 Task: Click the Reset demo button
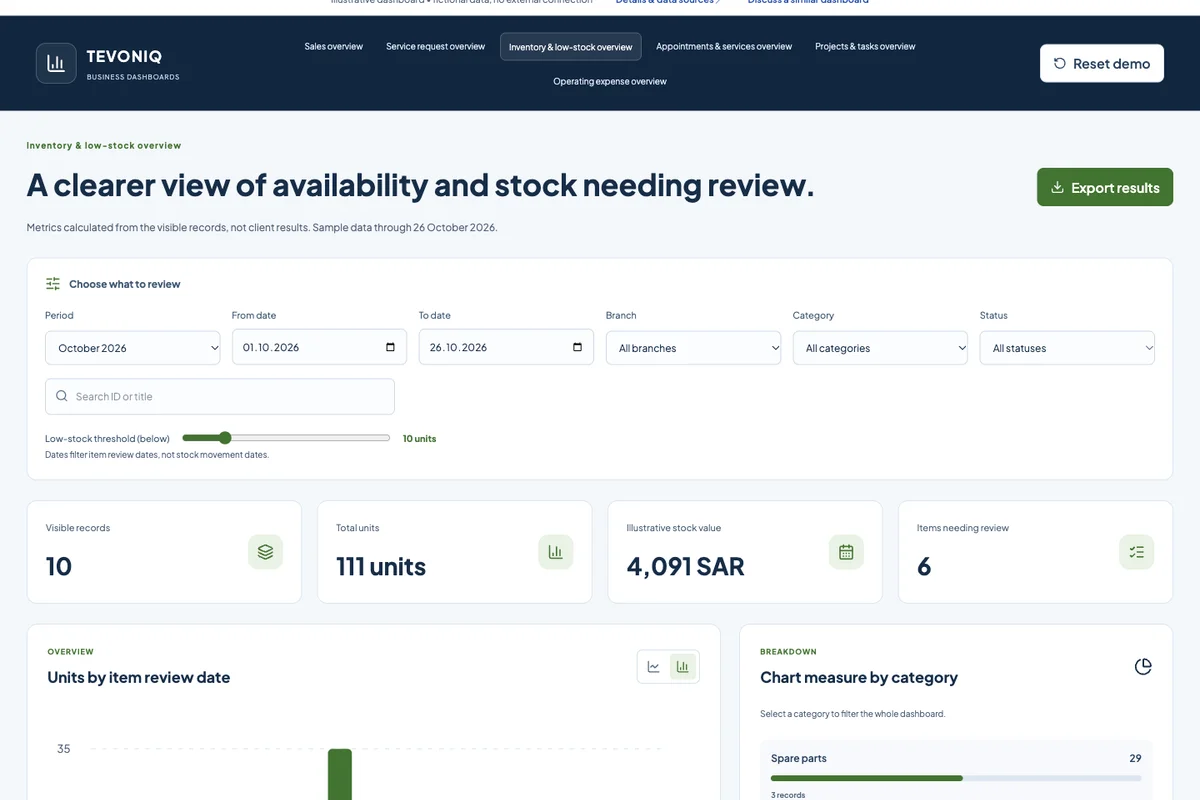click(1102, 63)
